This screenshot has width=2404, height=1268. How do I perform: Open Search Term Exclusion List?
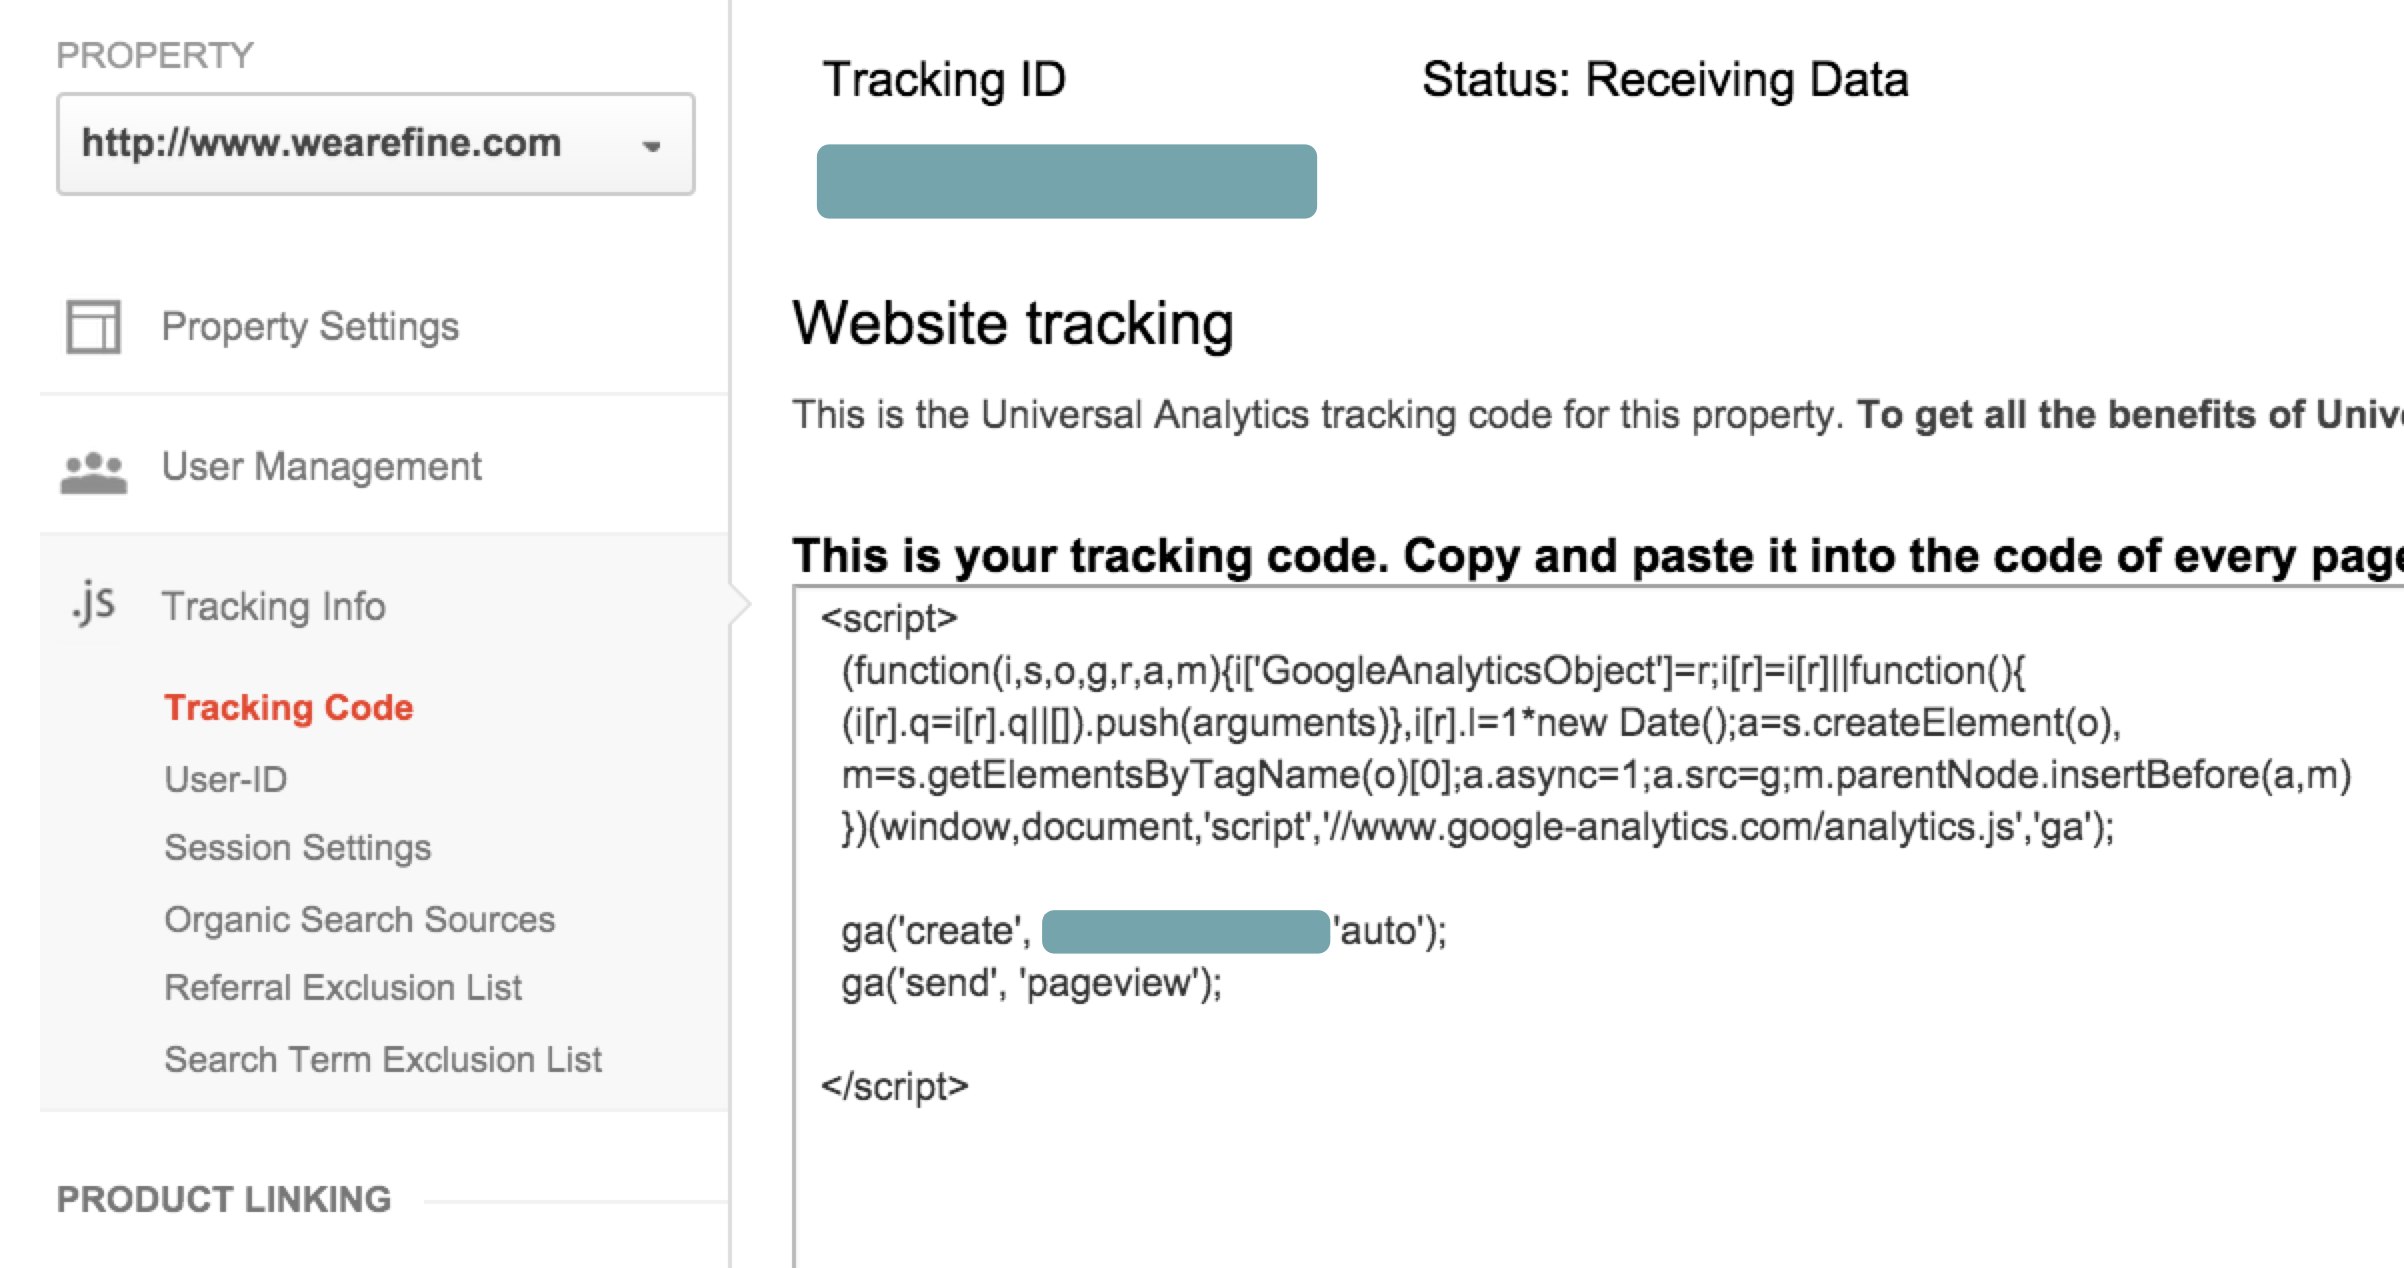point(383,1059)
